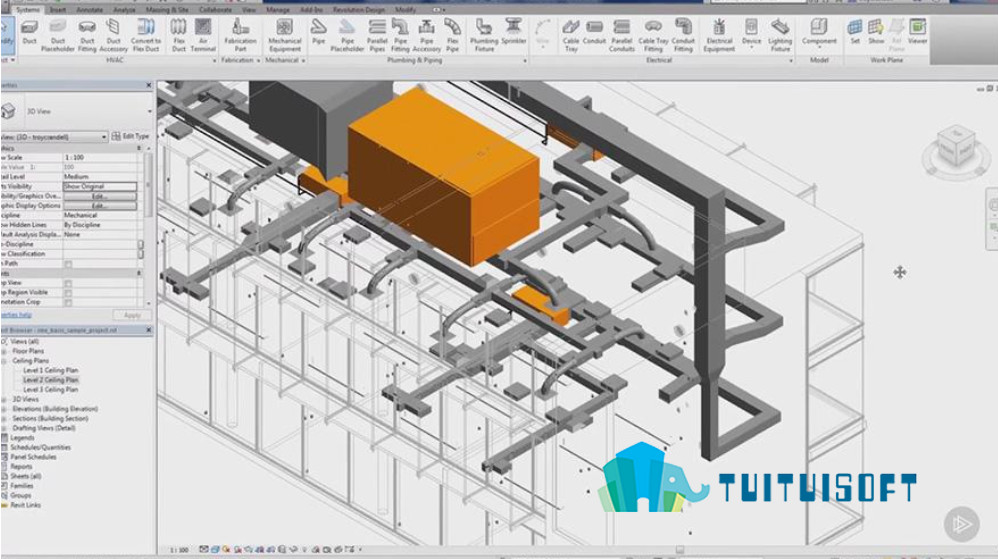Viewport: 998px width, 559px height.
Task: Select the Duct tool
Action: pyautogui.click(x=29, y=34)
